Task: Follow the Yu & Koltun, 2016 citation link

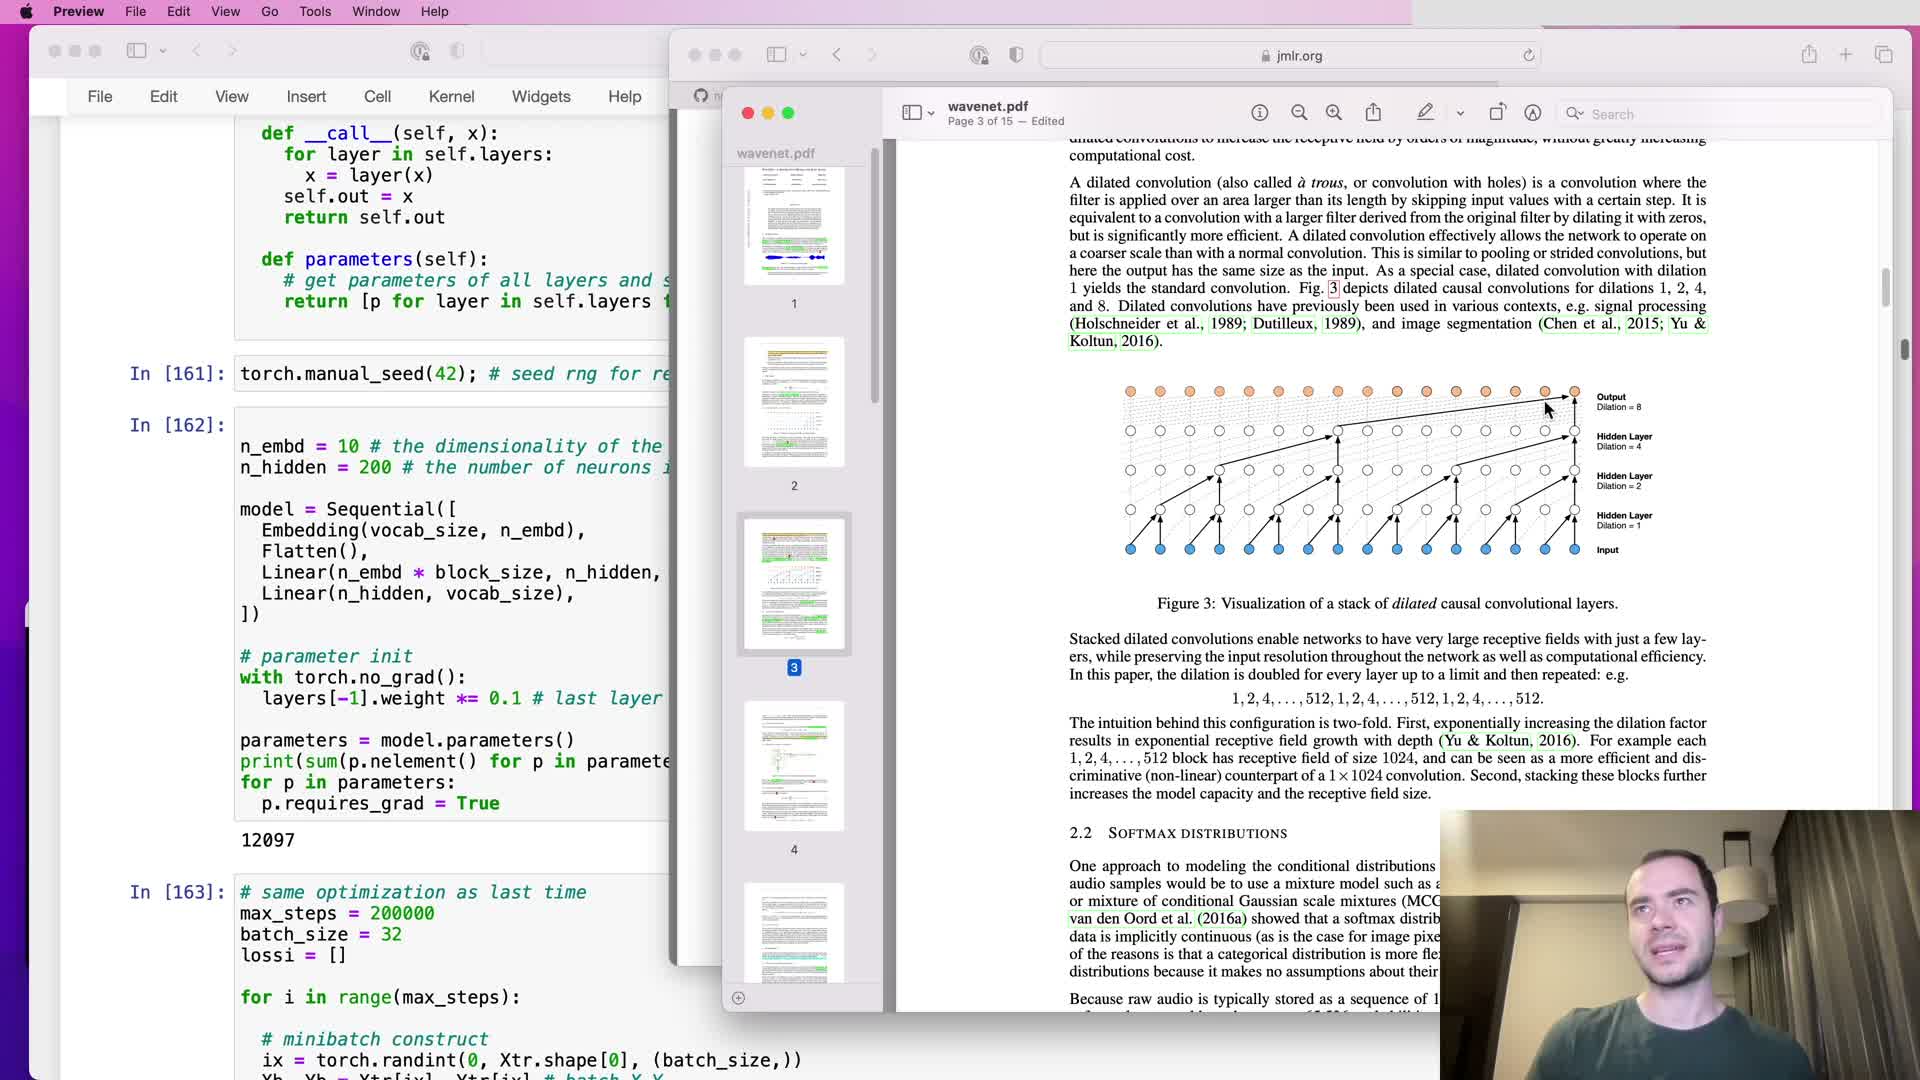Action: tap(1507, 741)
